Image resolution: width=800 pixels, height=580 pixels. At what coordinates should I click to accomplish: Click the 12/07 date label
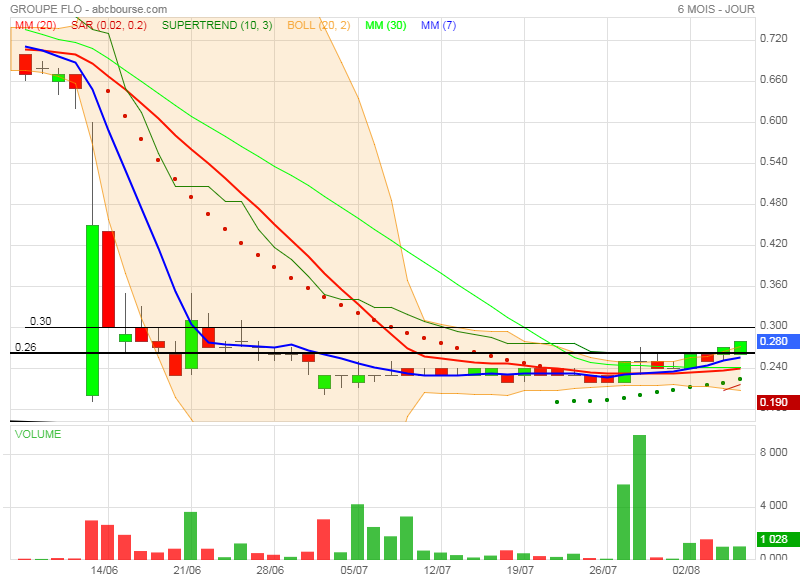[x=437, y=570]
